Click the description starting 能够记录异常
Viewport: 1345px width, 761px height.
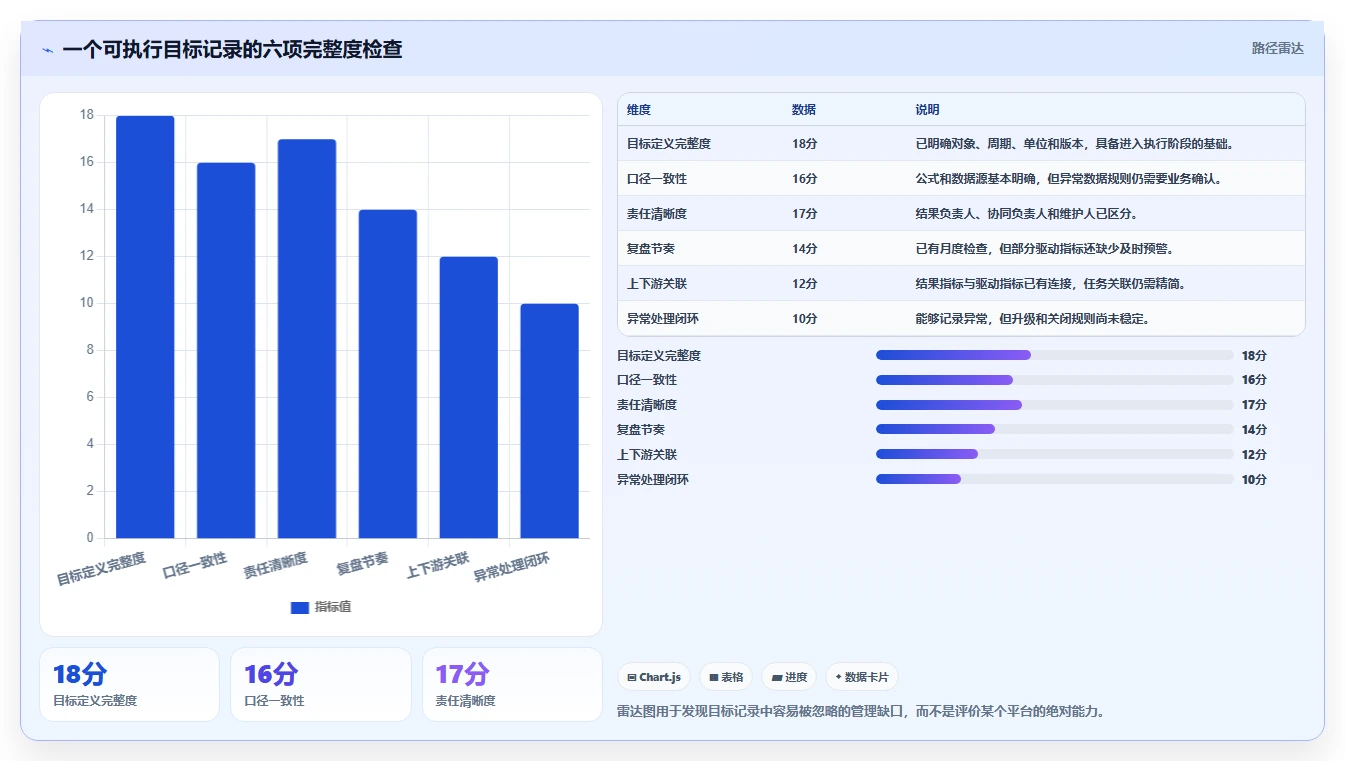pos(1033,319)
